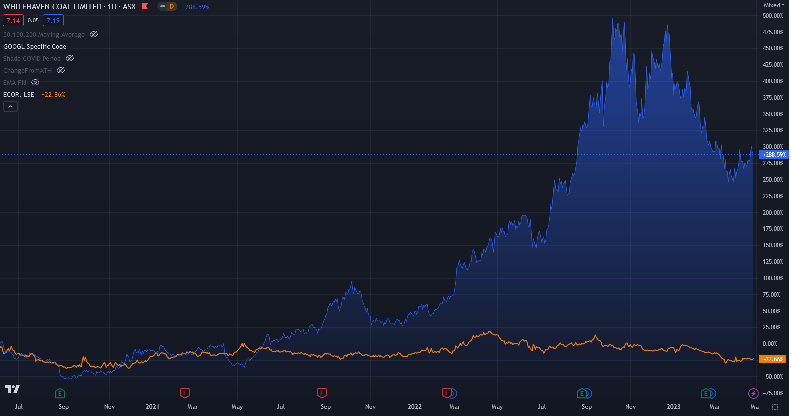Click the red 7.14 sell price box
The height and width of the screenshot is (419, 791).
pyautogui.click(x=13, y=21)
